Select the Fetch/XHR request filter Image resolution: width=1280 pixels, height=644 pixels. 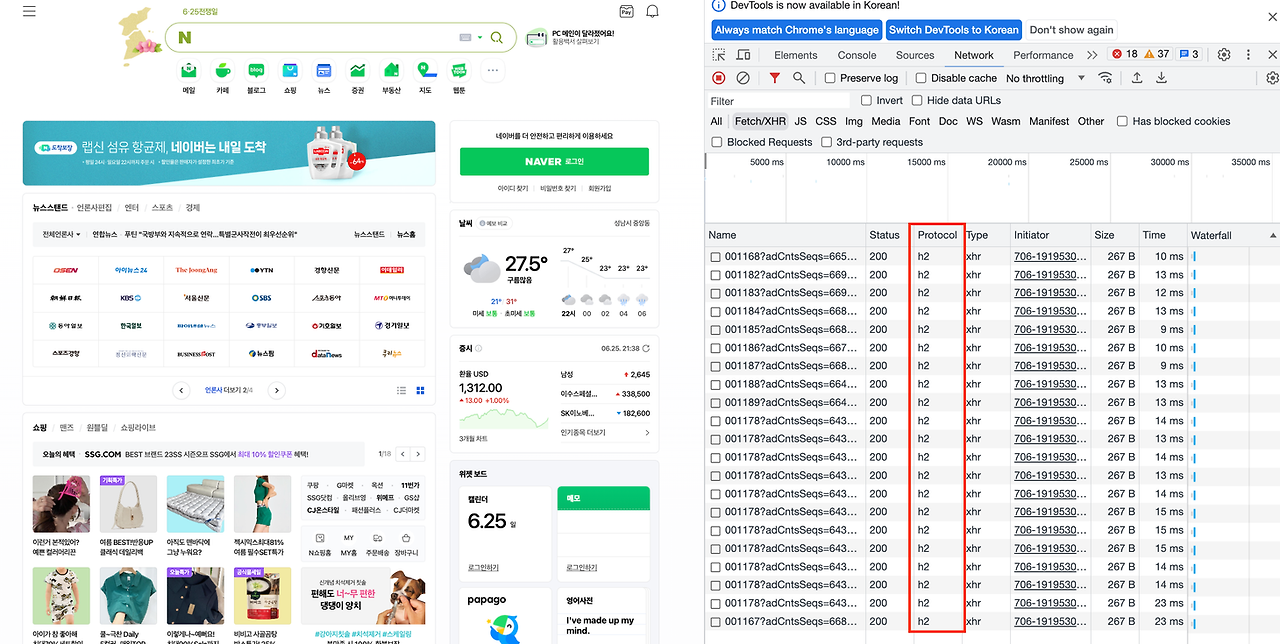coord(761,121)
